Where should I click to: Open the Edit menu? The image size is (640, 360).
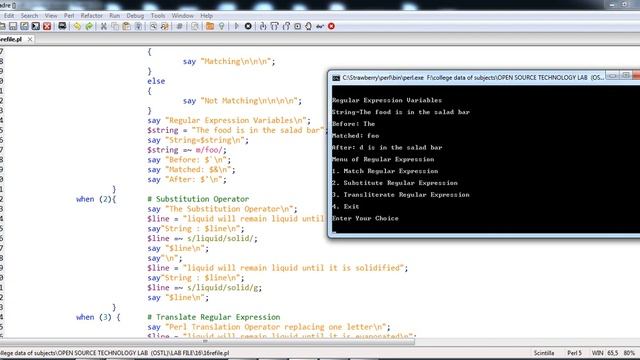(x=9, y=16)
